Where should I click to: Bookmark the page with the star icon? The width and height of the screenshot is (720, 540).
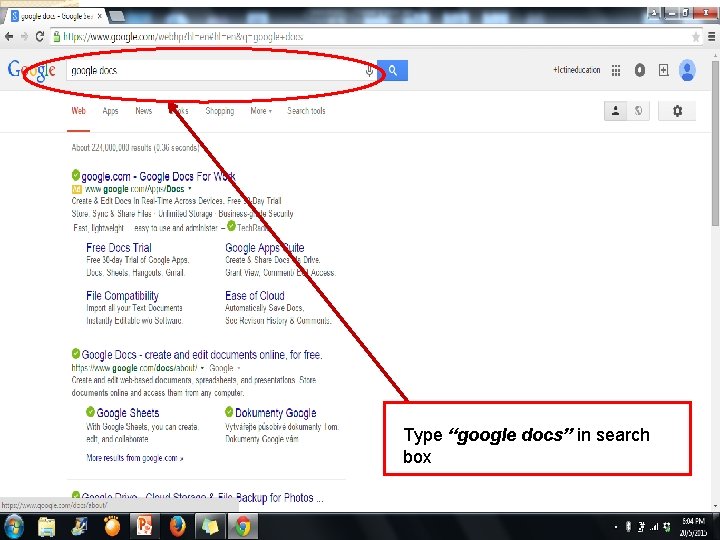point(696,37)
